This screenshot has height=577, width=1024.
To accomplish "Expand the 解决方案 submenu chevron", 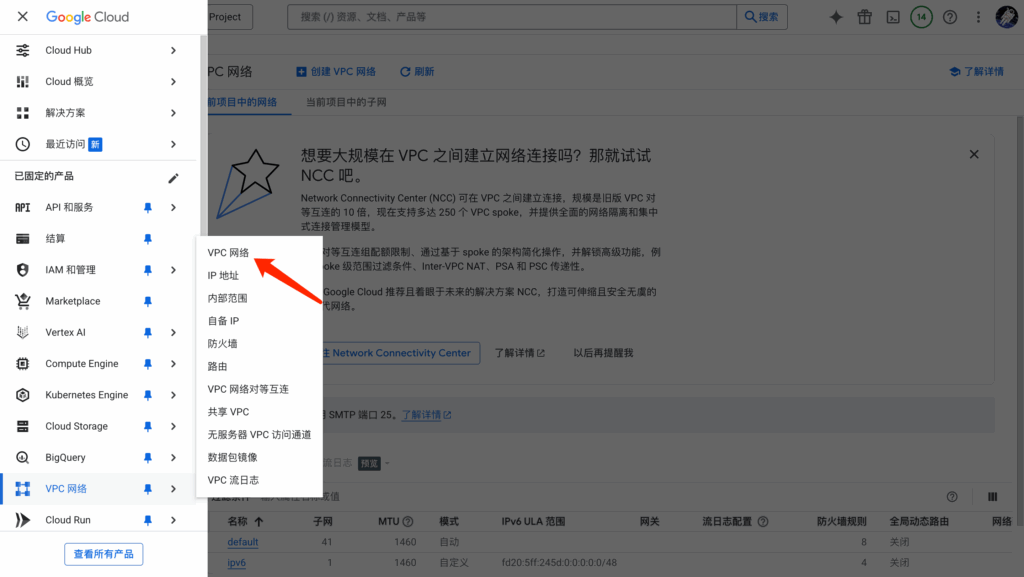I will pyautogui.click(x=173, y=113).
